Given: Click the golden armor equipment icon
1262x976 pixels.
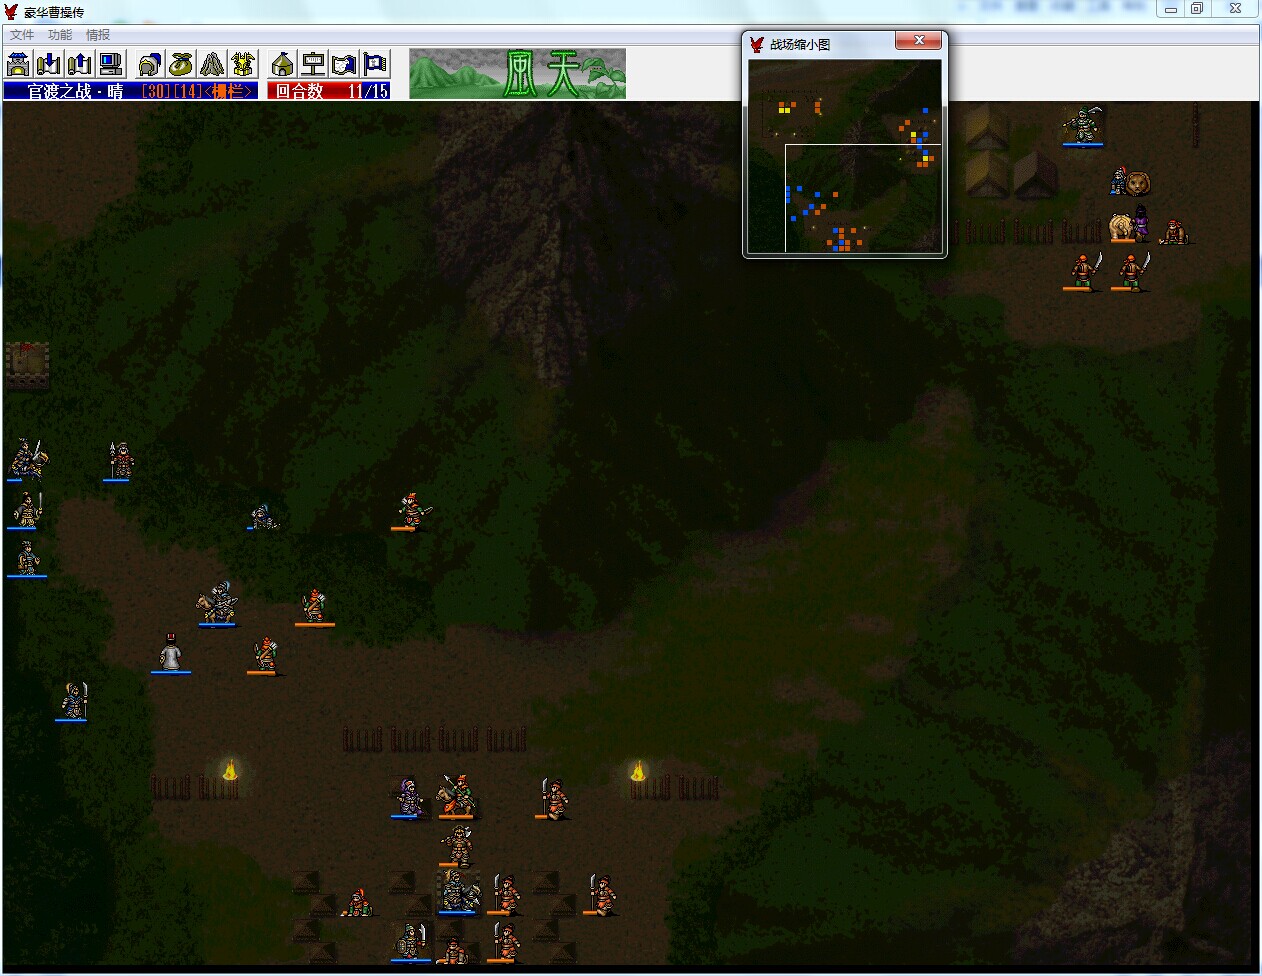Looking at the screenshot, I should (243, 64).
